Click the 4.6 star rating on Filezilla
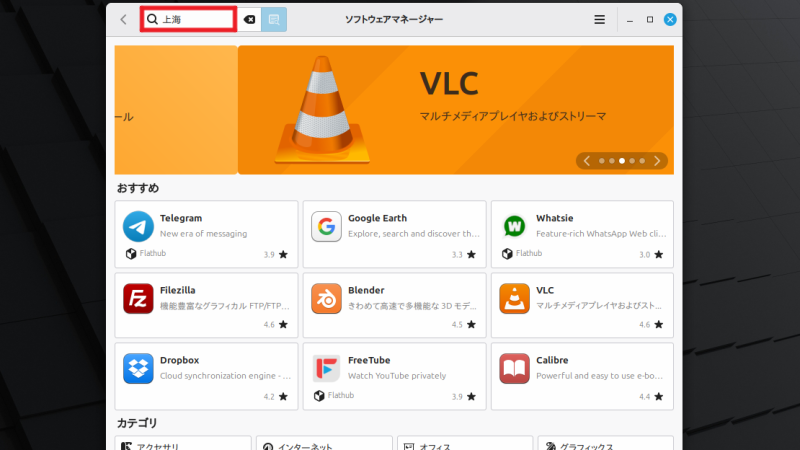Screen dimensions: 800x450 276,324
